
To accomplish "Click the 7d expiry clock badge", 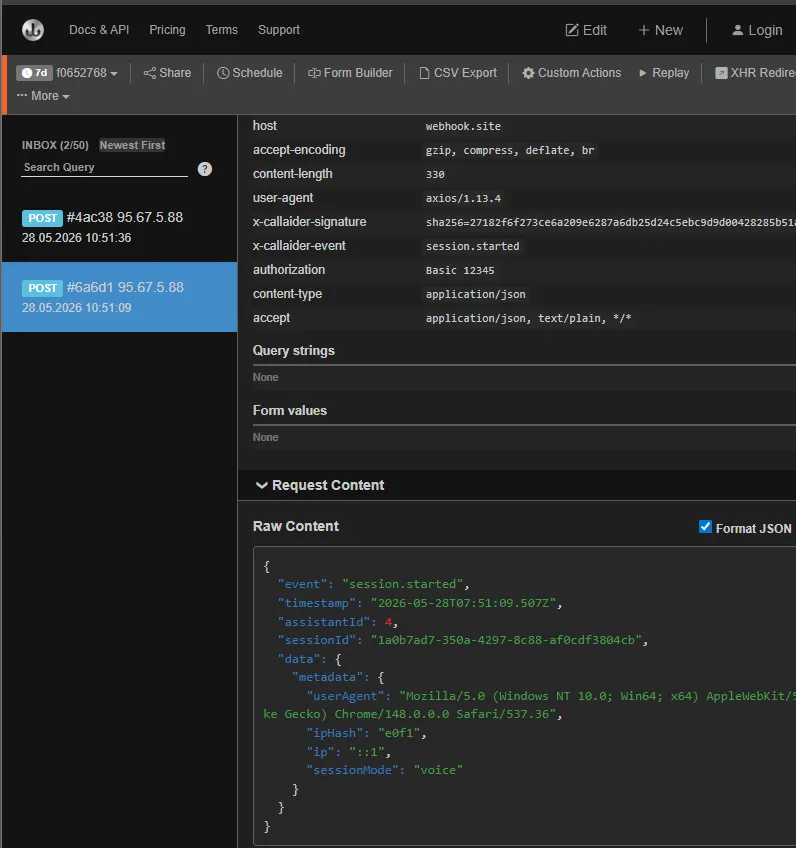I will pyautogui.click(x=34, y=73).
